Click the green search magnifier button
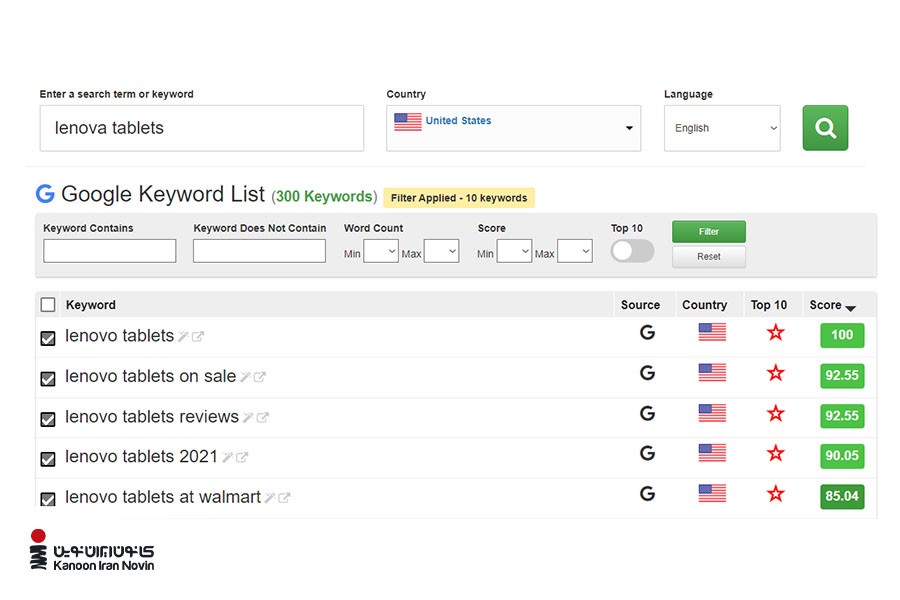900x600 pixels. click(825, 128)
